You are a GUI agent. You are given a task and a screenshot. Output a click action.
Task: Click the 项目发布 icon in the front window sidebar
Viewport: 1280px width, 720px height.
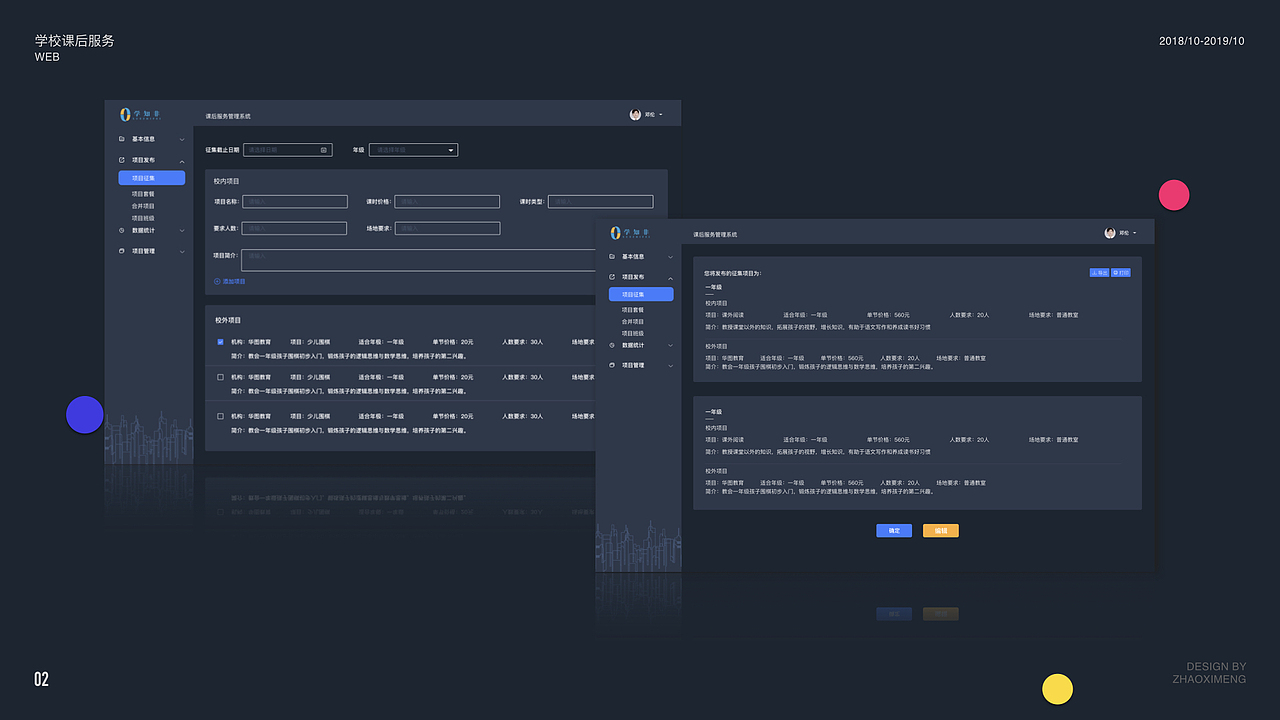612,277
